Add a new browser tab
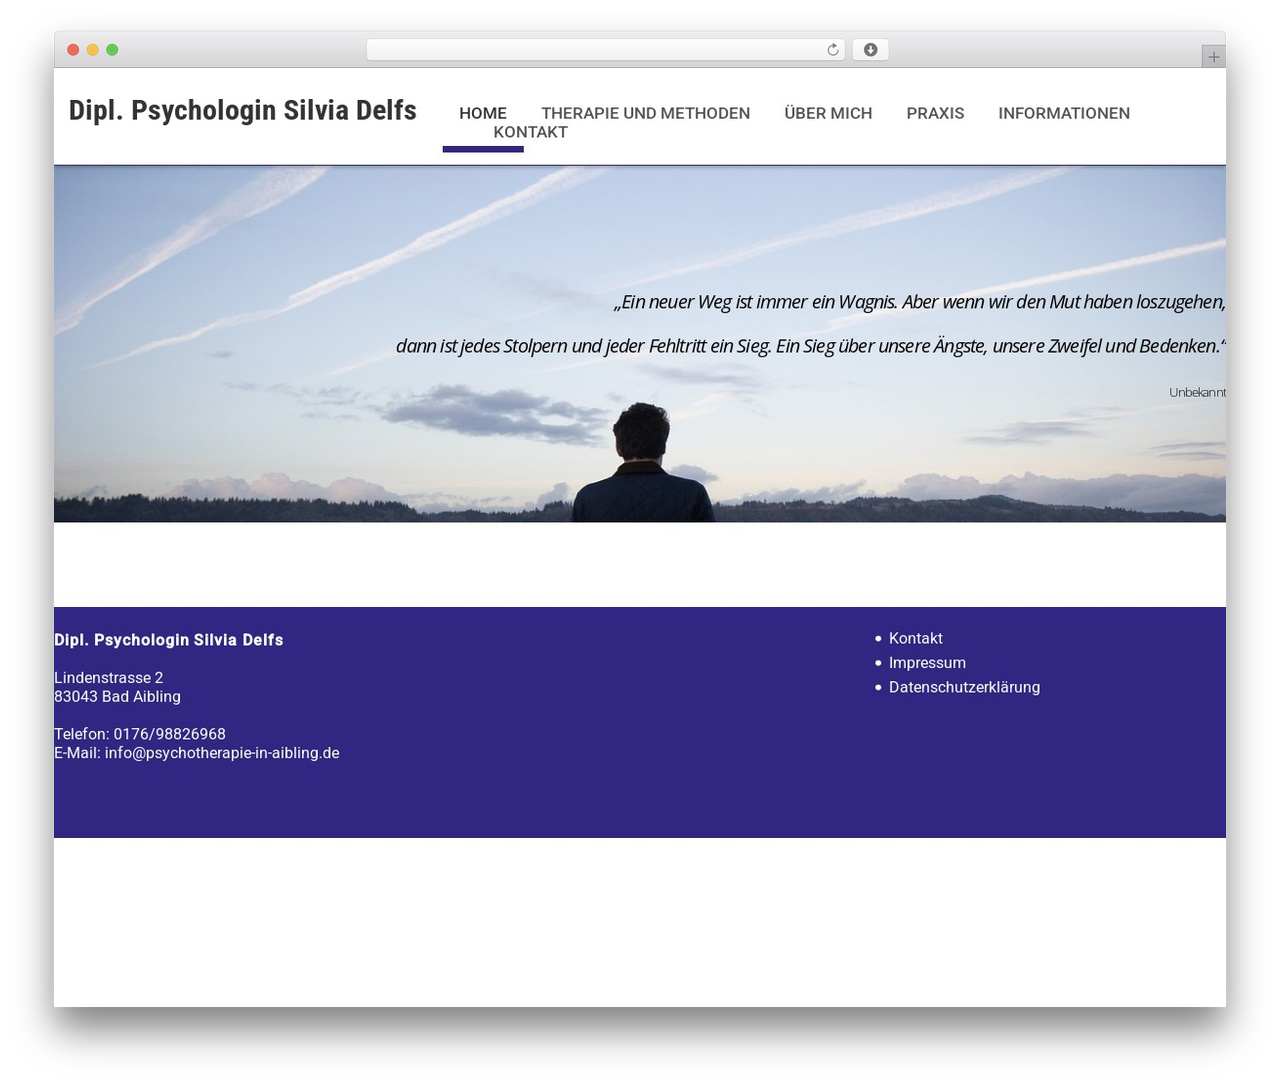The height and width of the screenshot is (1084, 1280). (x=1213, y=57)
